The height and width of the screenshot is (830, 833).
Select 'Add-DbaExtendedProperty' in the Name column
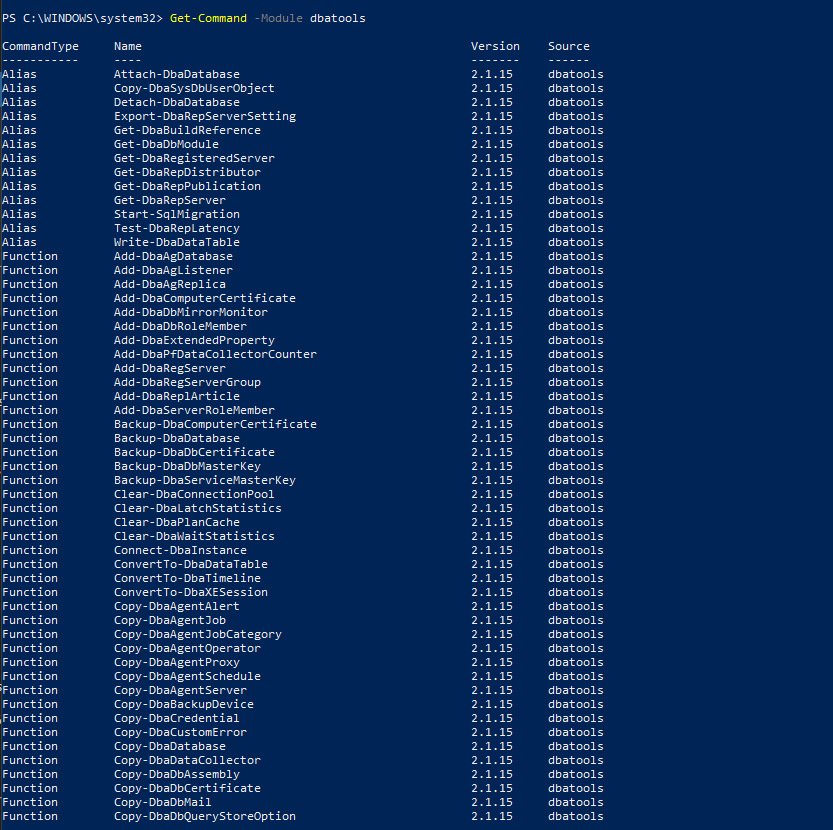tap(194, 340)
